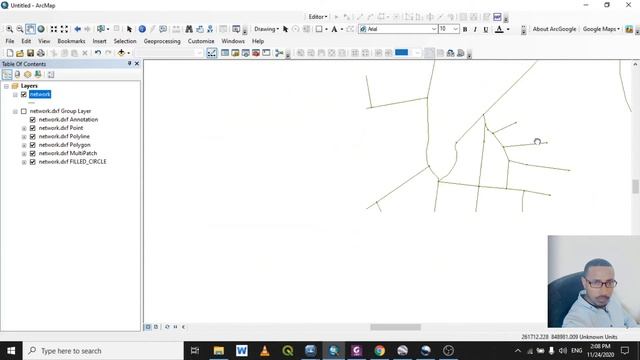The width and height of the screenshot is (640, 360).
Task: Click the Full Extent globe icon
Action: [x=41, y=29]
